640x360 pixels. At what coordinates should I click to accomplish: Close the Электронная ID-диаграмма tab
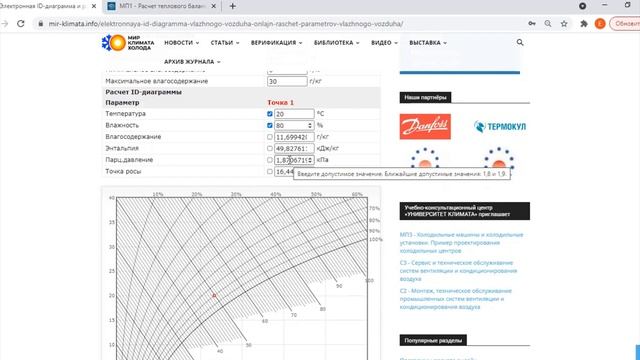(94, 6)
